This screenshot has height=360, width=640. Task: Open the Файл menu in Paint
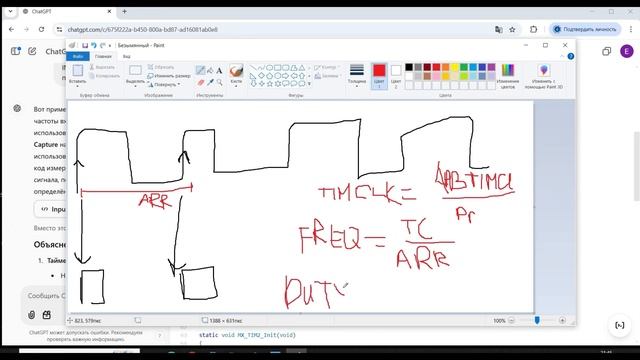click(78, 56)
